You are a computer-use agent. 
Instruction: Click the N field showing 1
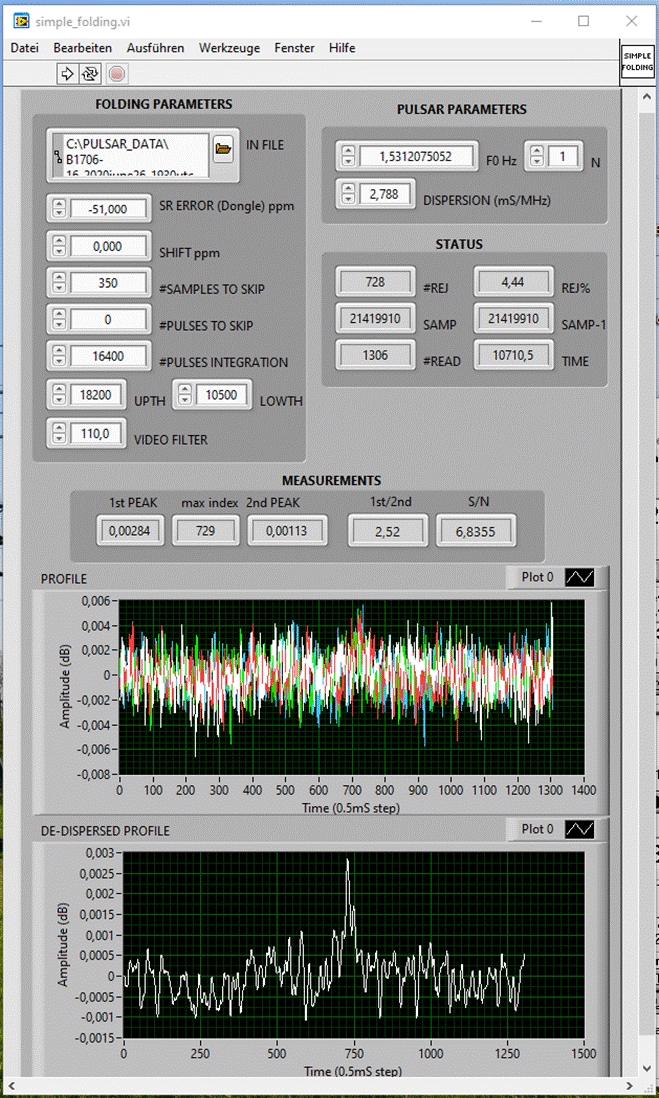point(563,156)
